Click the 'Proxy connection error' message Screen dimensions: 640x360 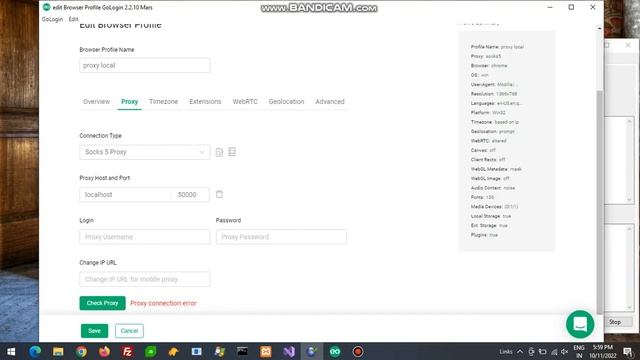tap(163, 303)
